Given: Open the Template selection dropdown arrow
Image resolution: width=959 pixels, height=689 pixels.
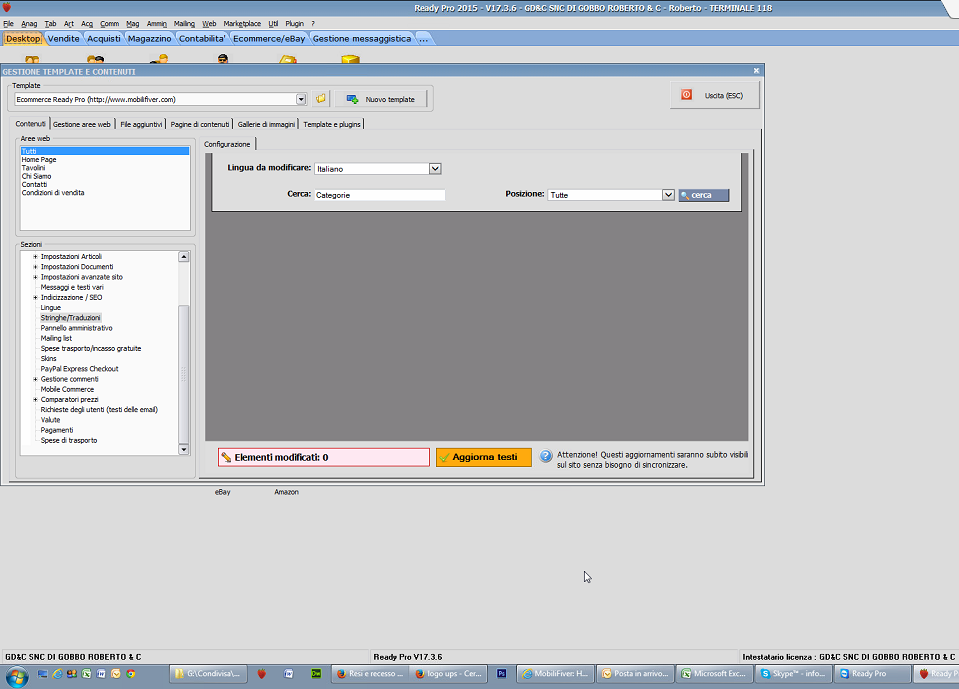Looking at the screenshot, I should tap(301, 99).
